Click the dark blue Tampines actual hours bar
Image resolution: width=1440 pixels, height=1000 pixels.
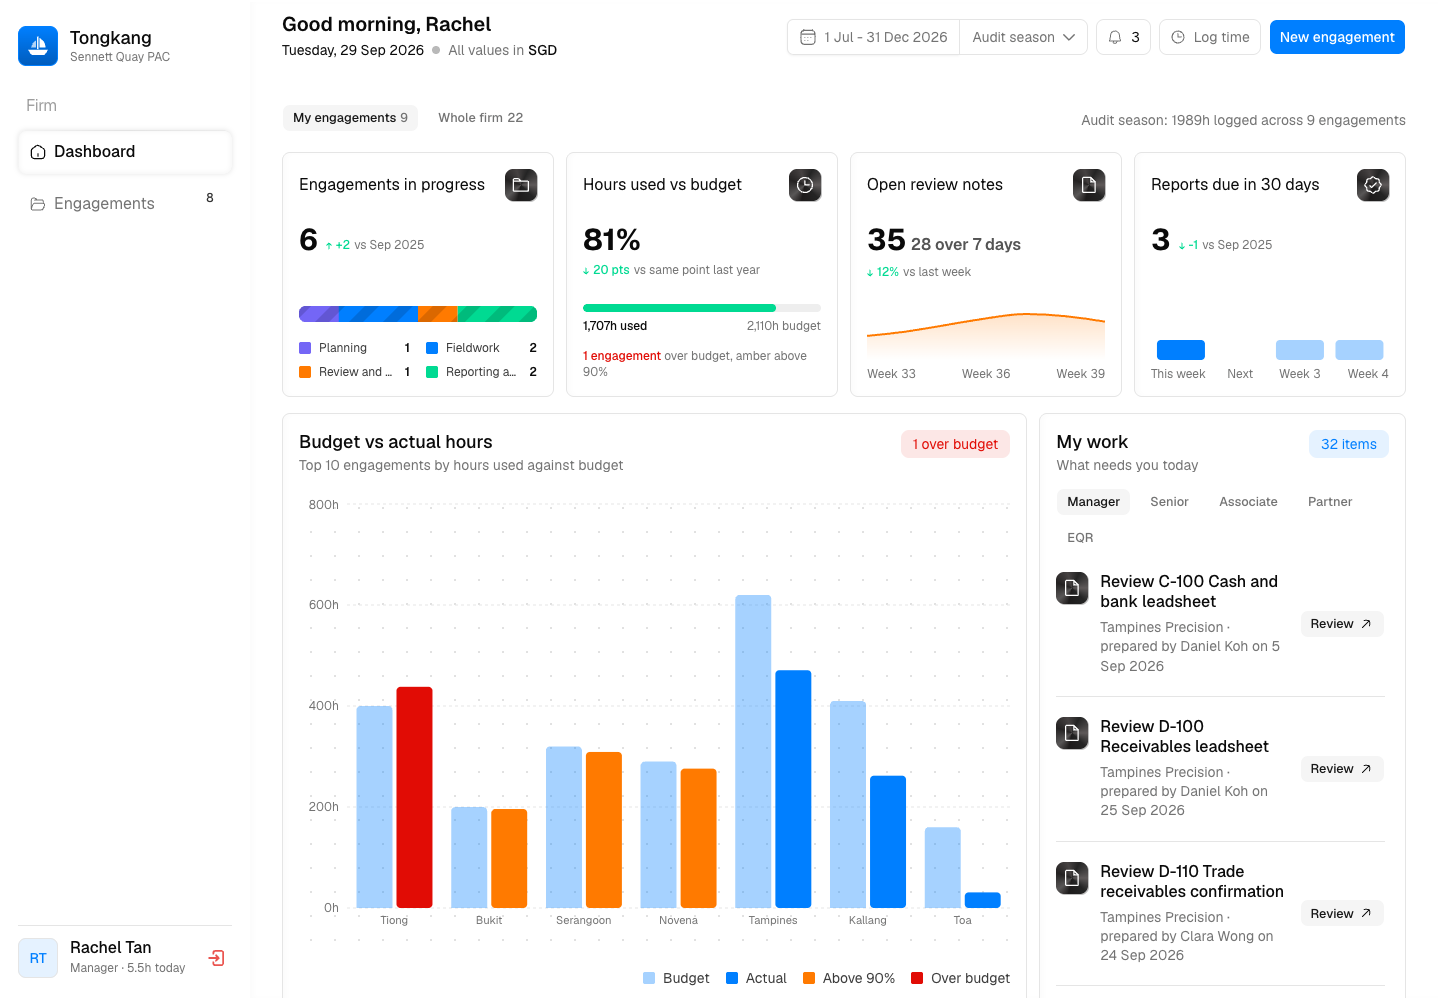pyautogui.click(x=793, y=789)
